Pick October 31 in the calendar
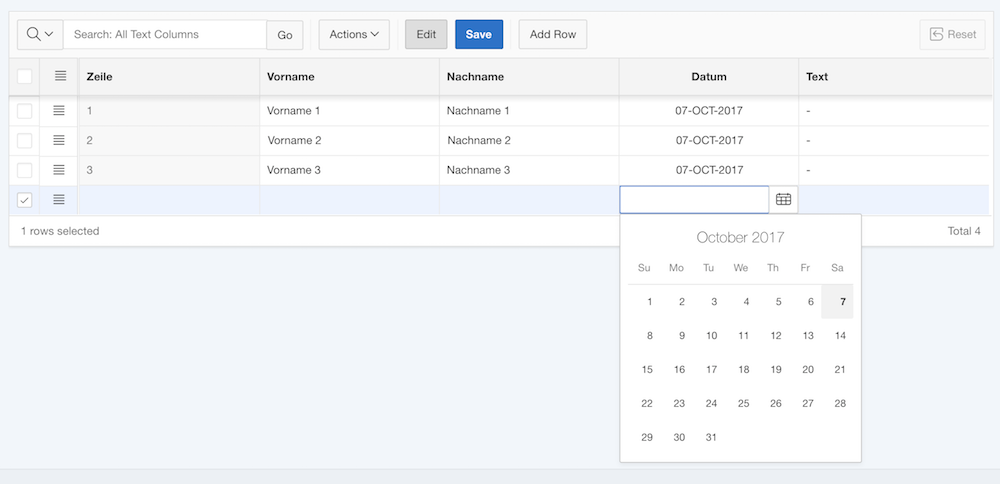1000x484 pixels. coord(709,437)
